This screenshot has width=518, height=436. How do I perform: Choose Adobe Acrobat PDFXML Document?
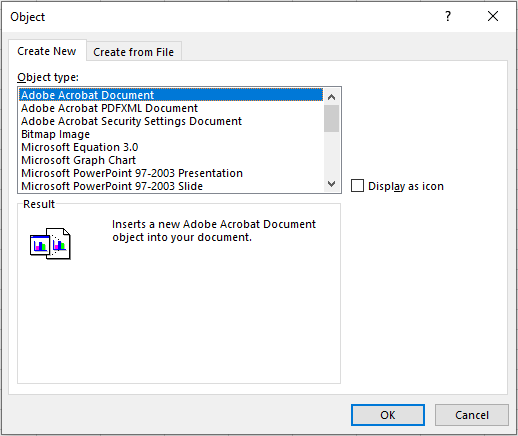(171, 108)
